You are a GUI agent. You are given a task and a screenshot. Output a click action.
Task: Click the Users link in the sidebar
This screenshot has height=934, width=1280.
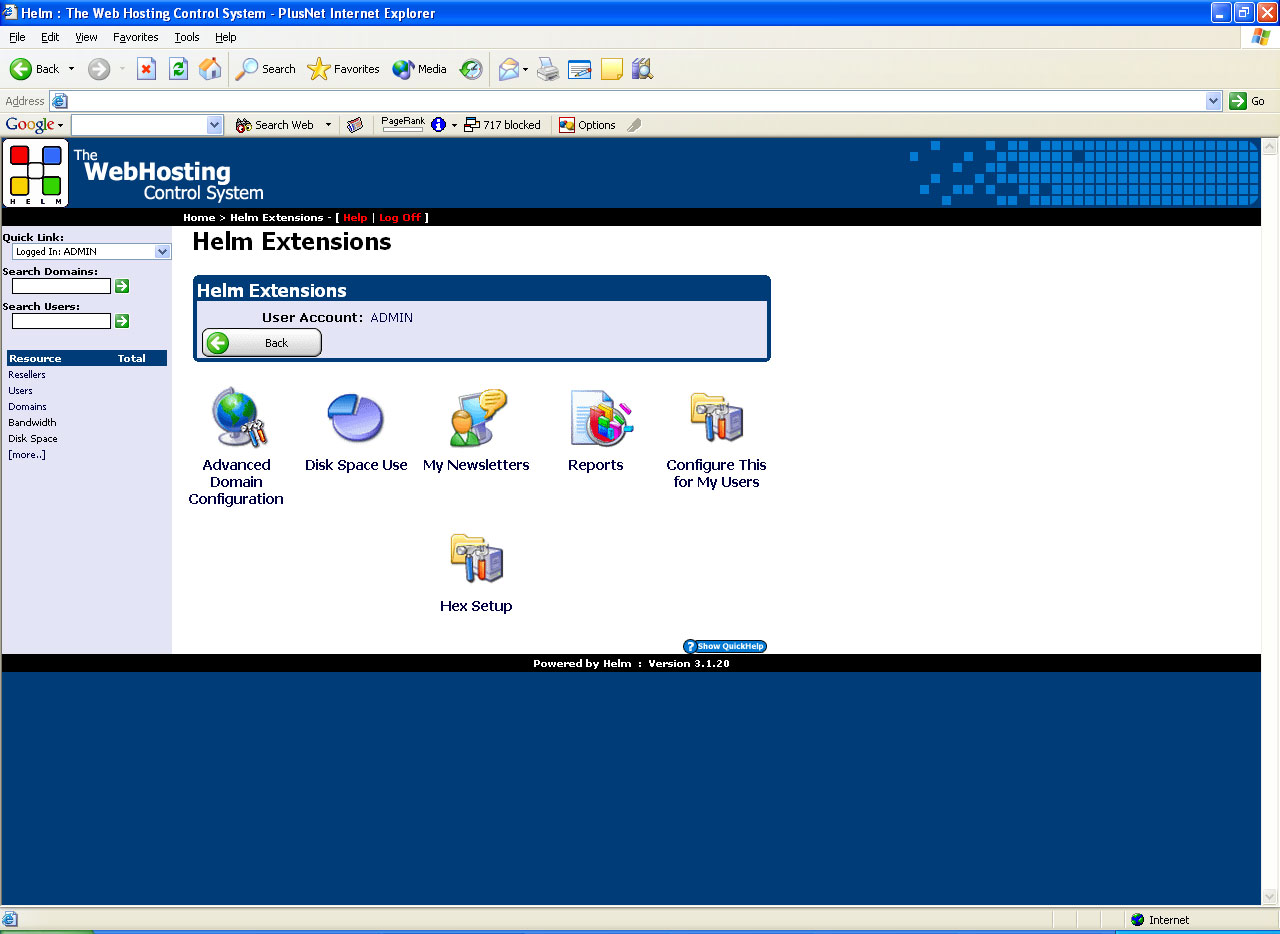tap(20, 391)
